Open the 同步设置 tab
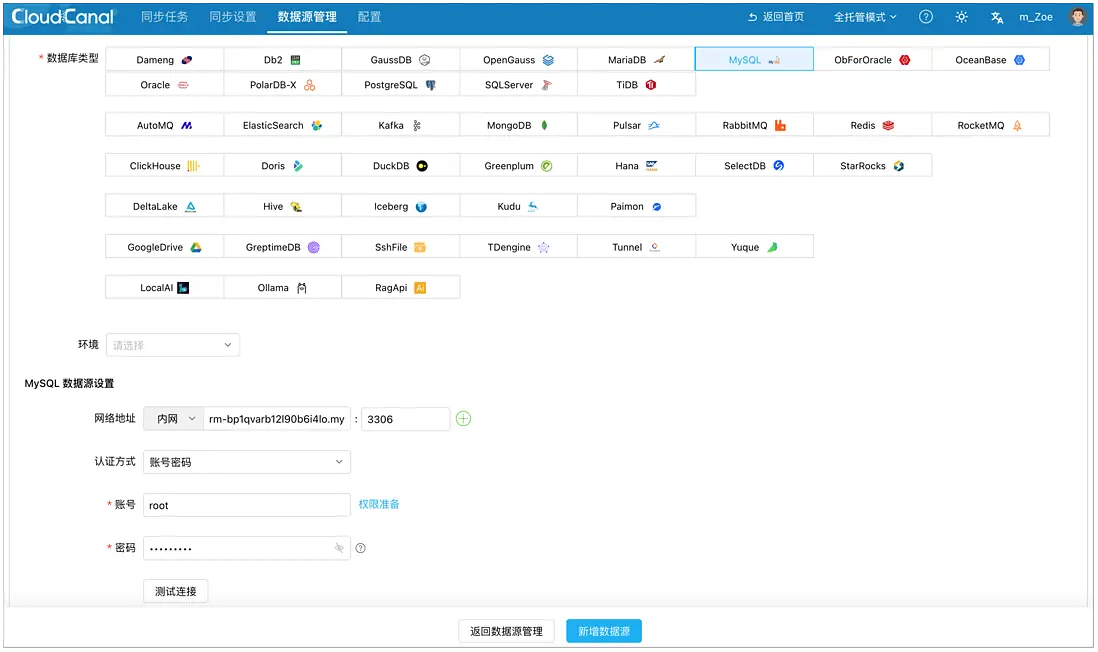 [x=233, y=17]
